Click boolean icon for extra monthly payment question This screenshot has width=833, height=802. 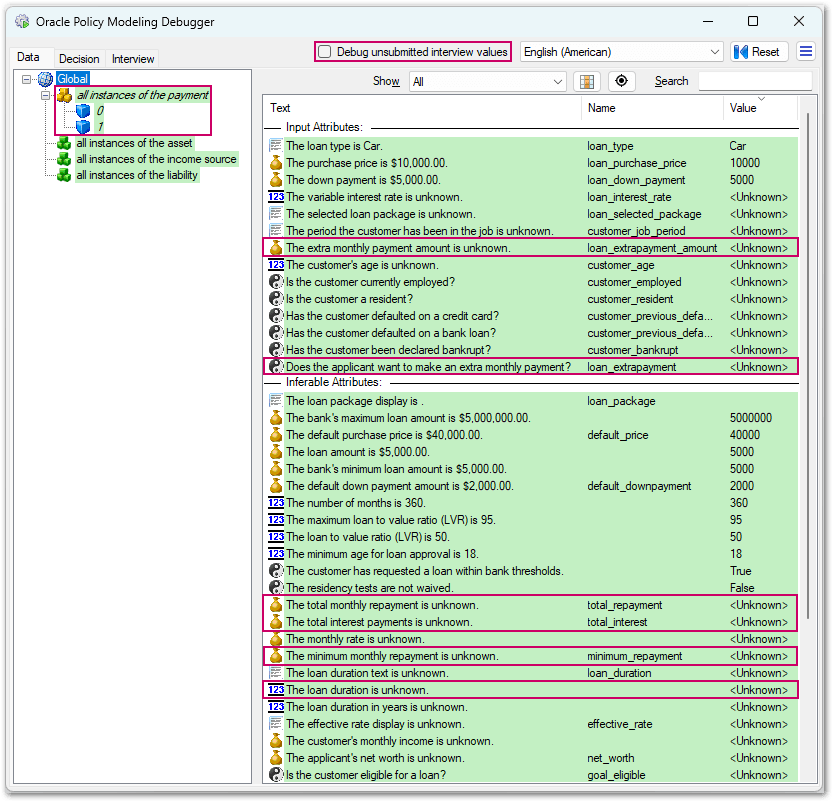pos(276,366)
